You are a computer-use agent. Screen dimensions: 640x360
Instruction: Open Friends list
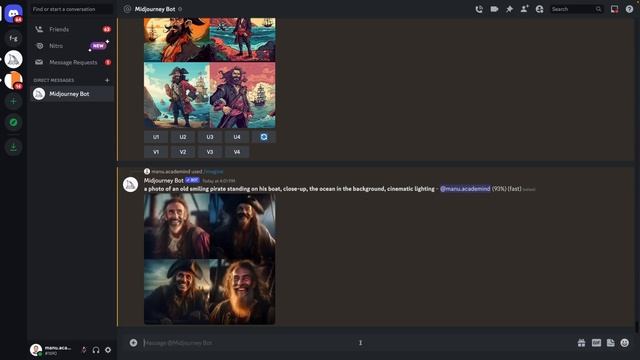click(72, 29)
